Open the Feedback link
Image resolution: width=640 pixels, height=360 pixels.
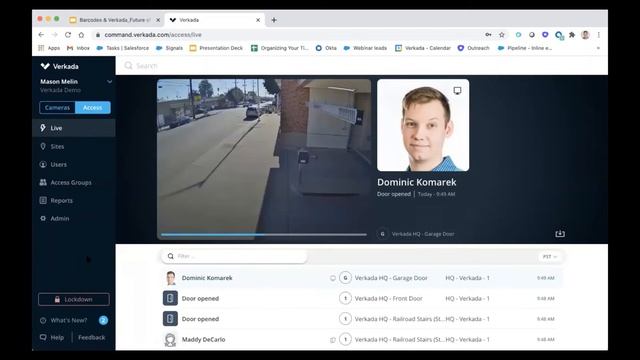[91, 338]
